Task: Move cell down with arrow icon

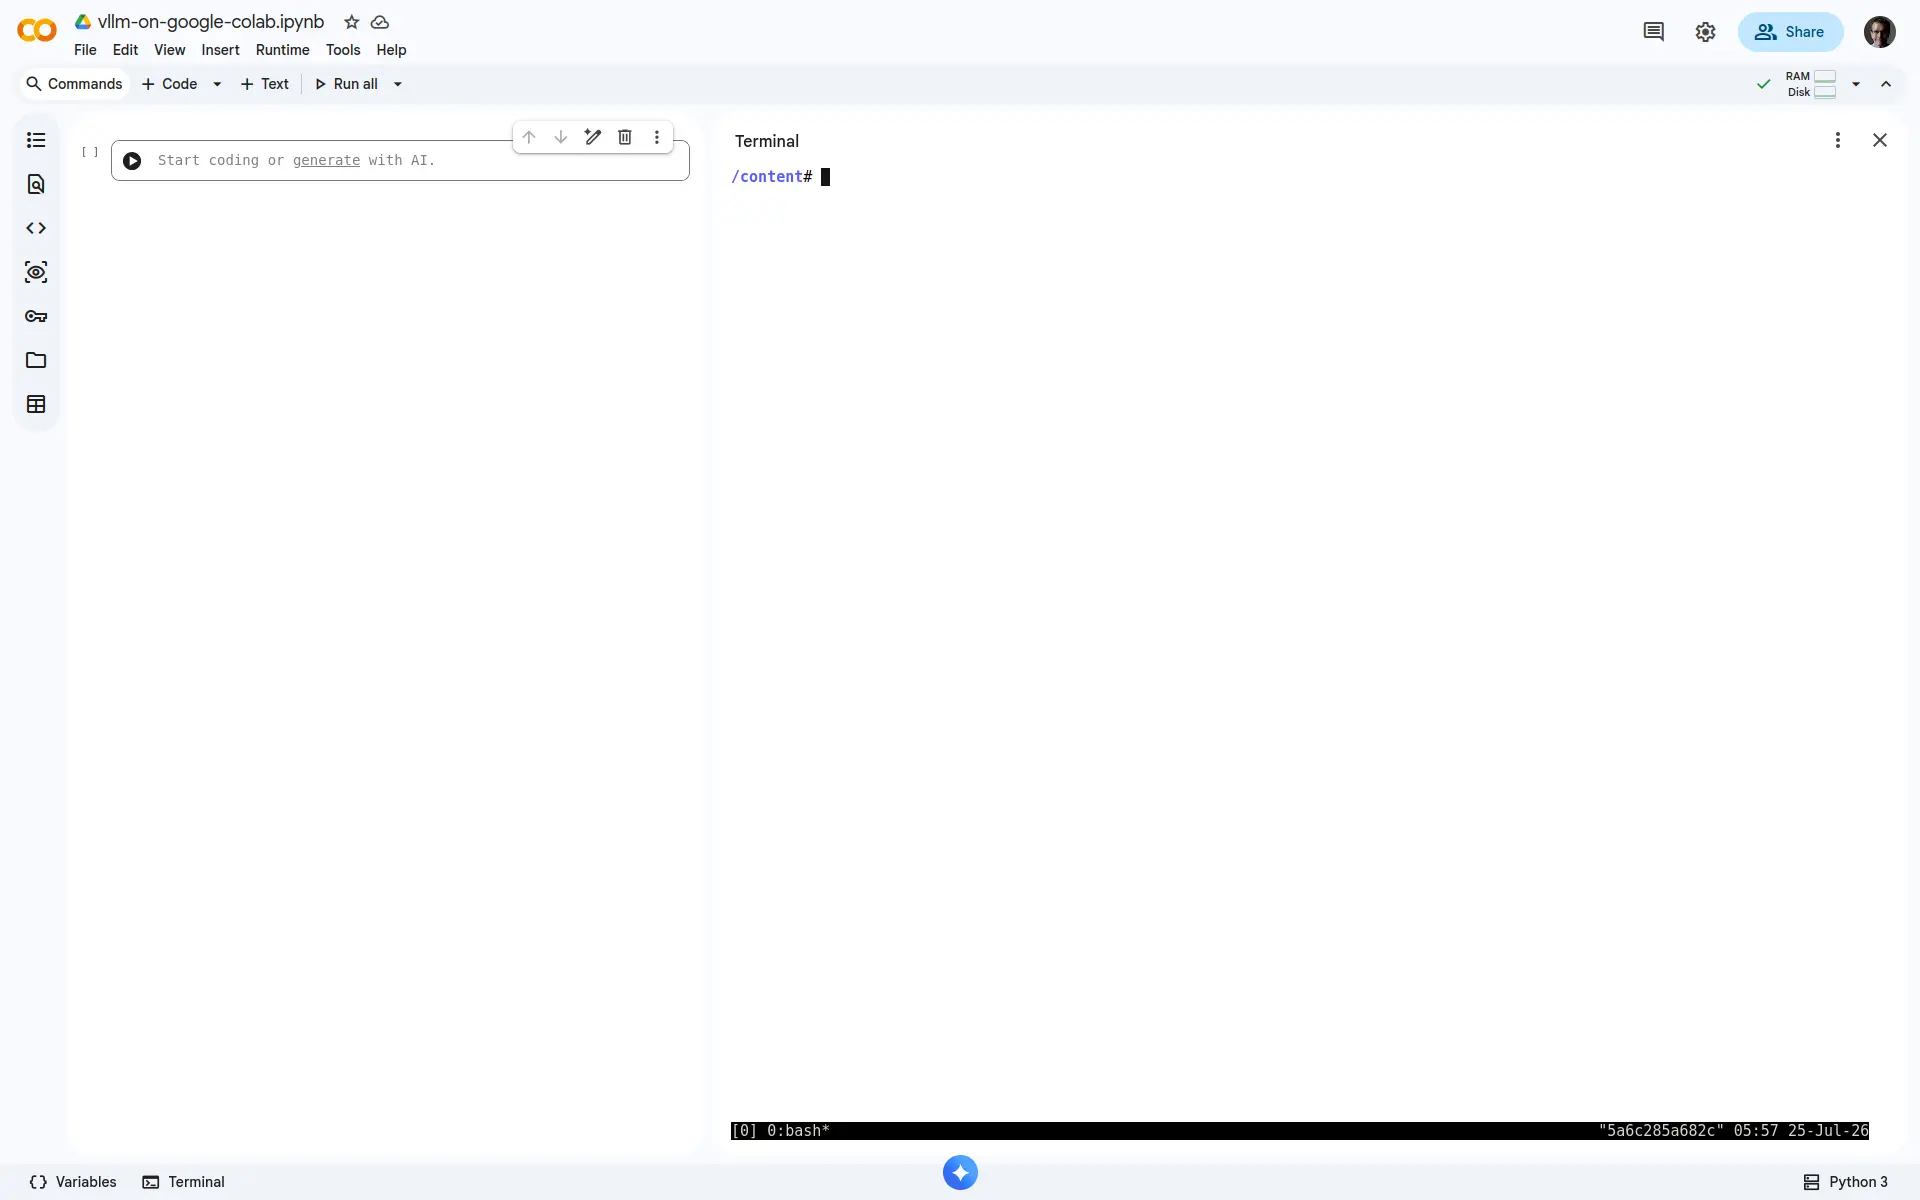Action: click(x=561, y=137)
